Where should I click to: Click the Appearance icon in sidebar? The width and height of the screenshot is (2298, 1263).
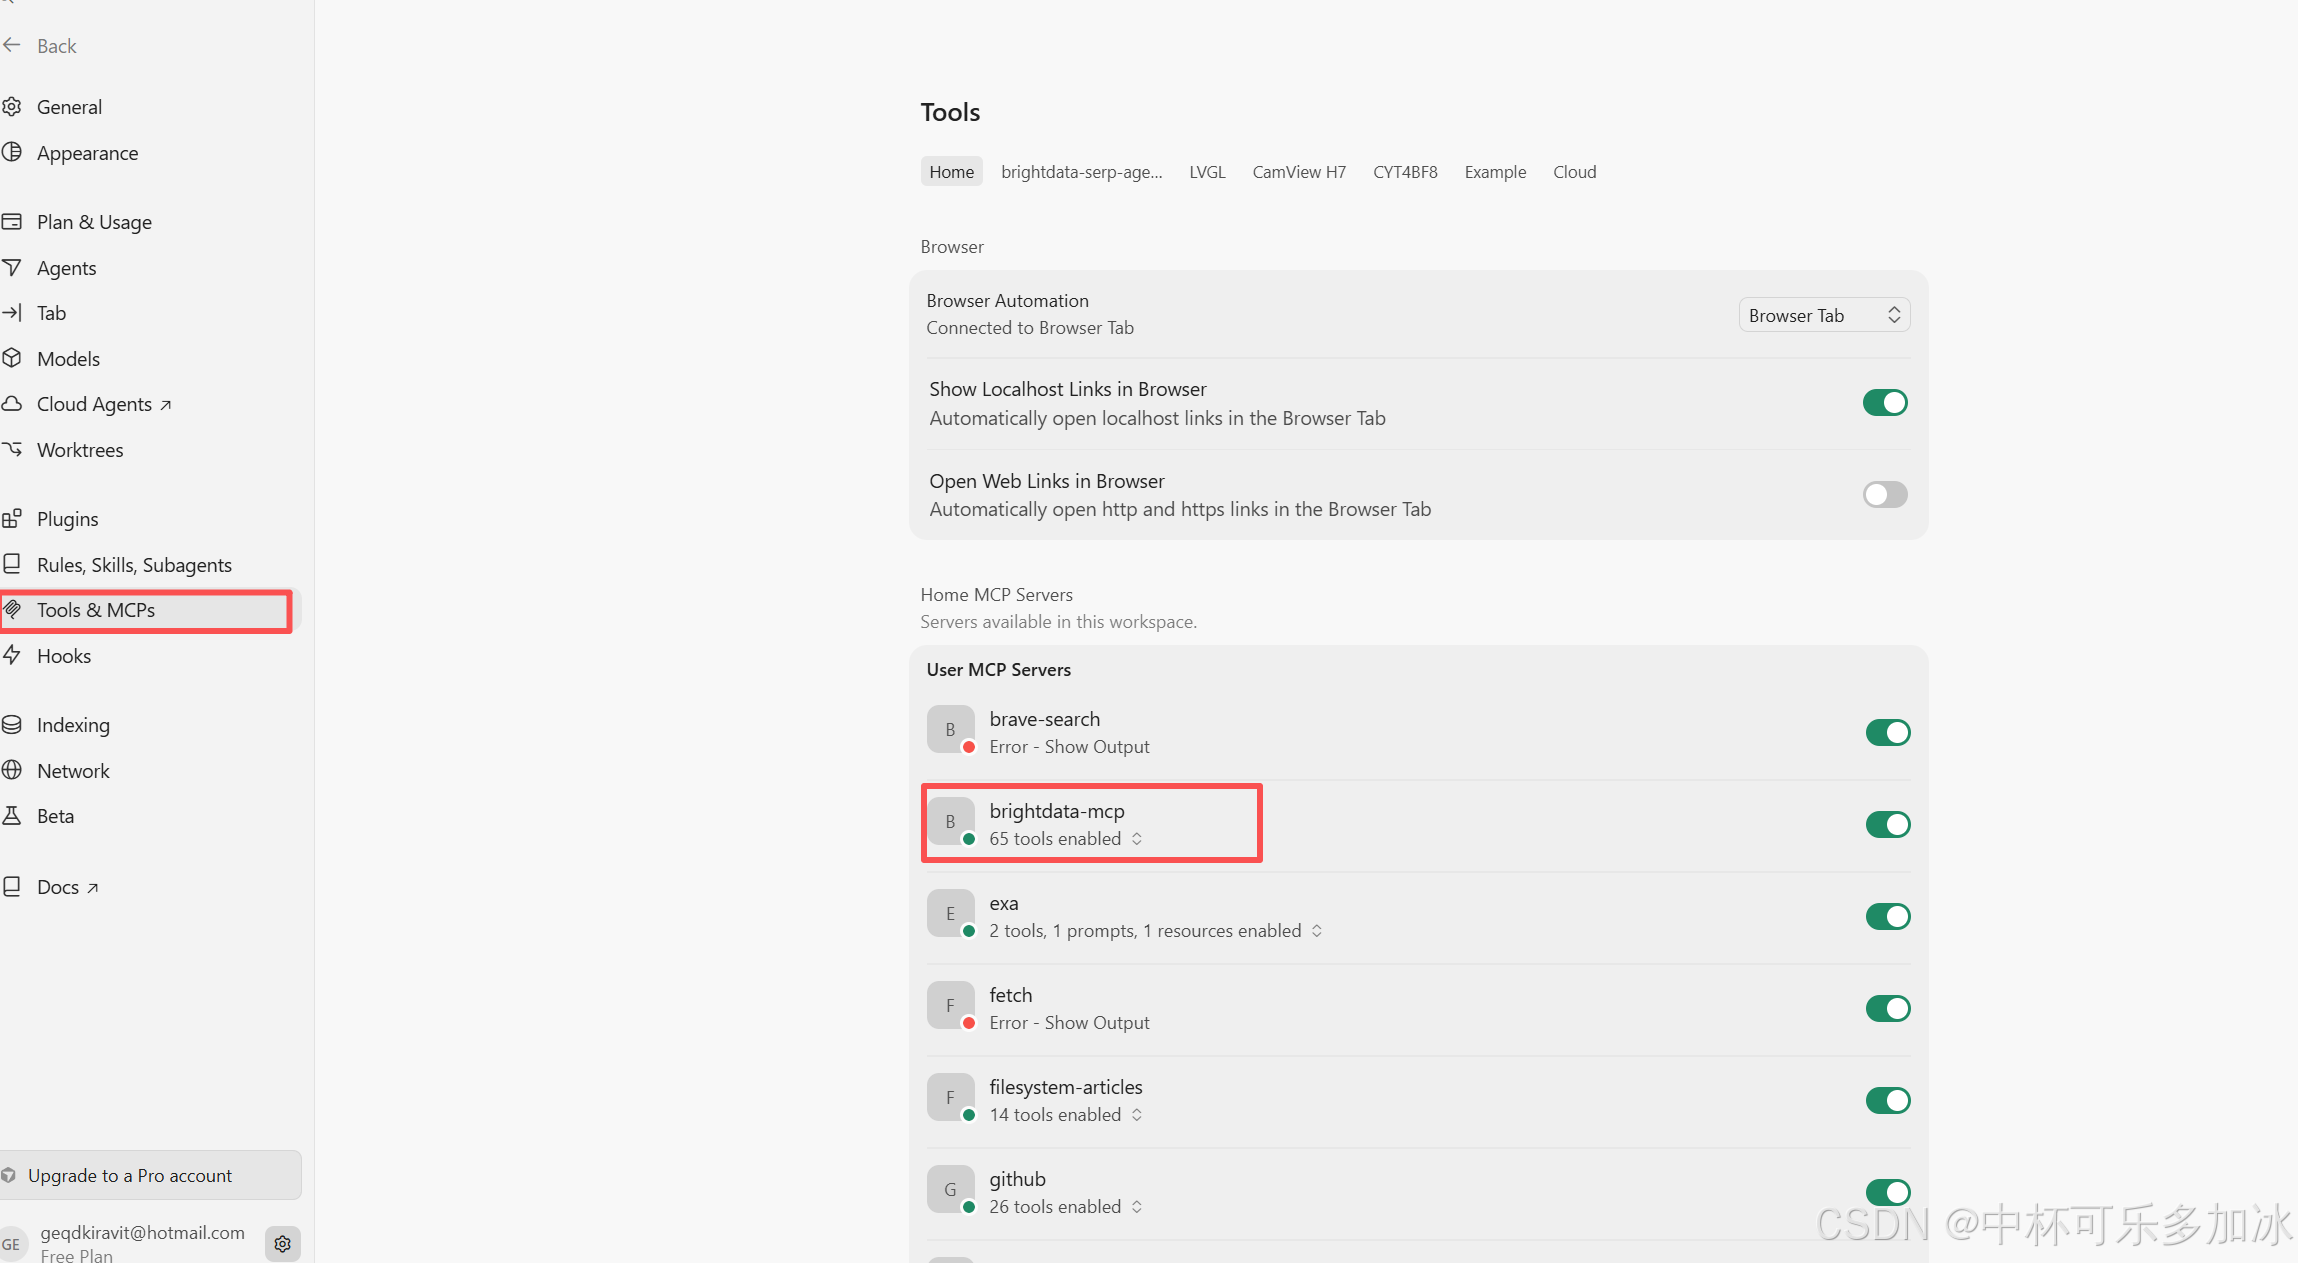(x=12, y=152)
